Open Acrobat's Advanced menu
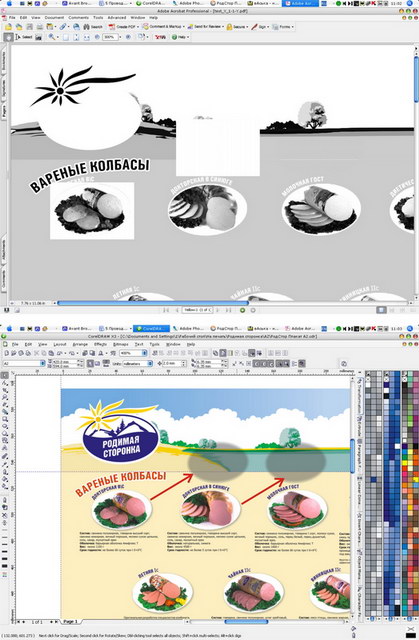 [x=117, y=18]
